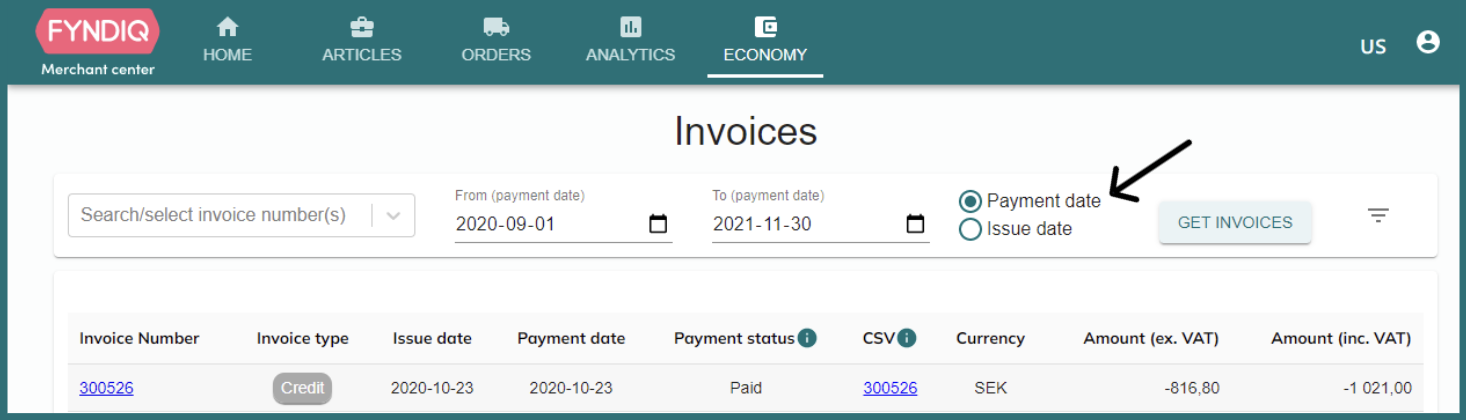Open the From date calendar picker icon
The height and width of the screenshot is (420, 1466).
(x=658, y=224)
